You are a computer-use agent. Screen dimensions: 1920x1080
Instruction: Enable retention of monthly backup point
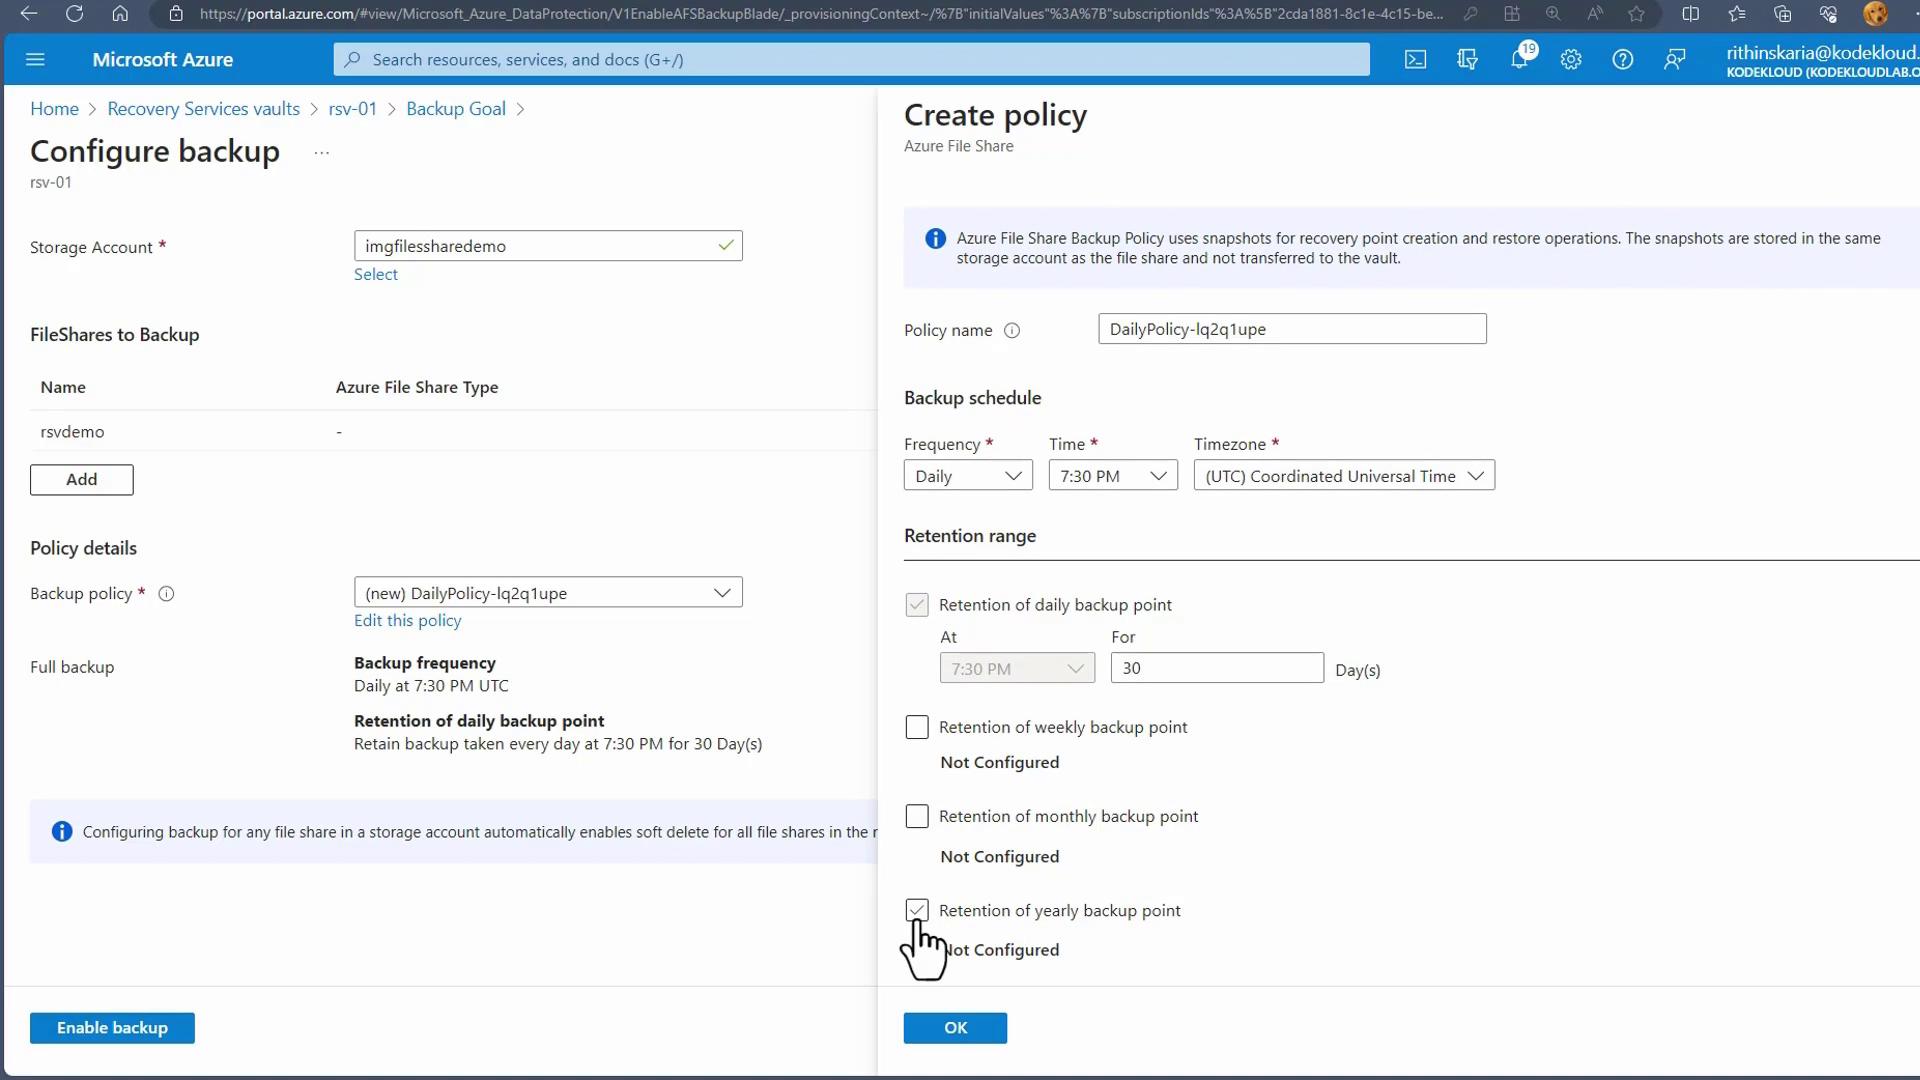tap(917, 817)
